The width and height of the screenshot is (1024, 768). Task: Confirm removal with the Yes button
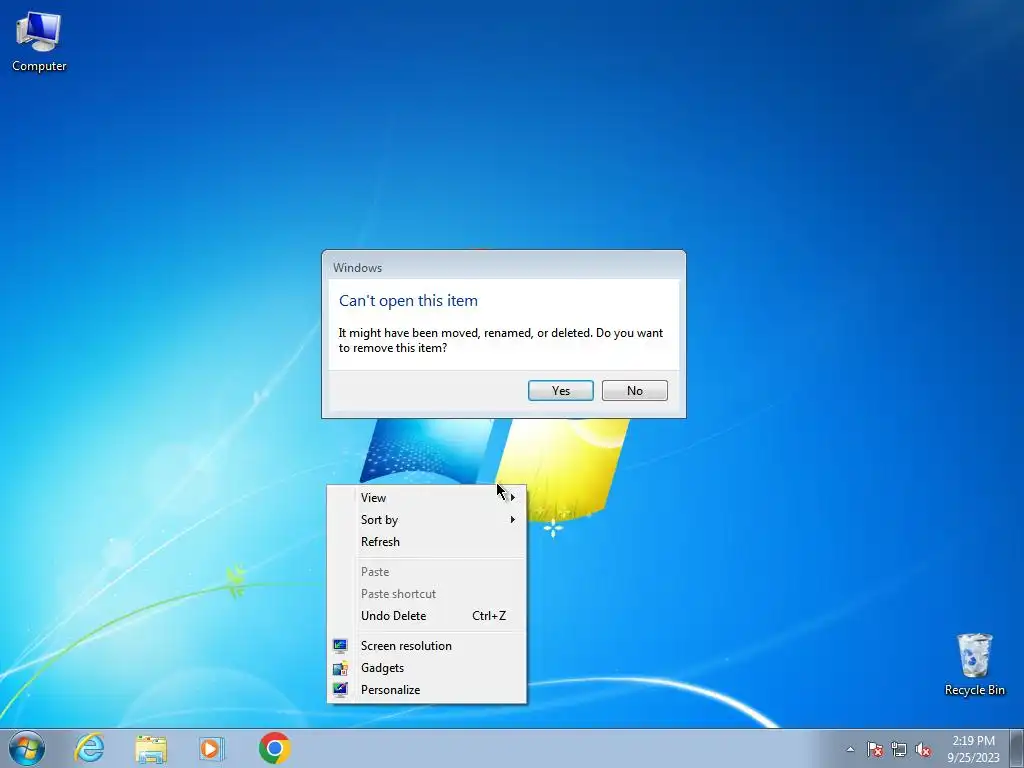(560, 391)
